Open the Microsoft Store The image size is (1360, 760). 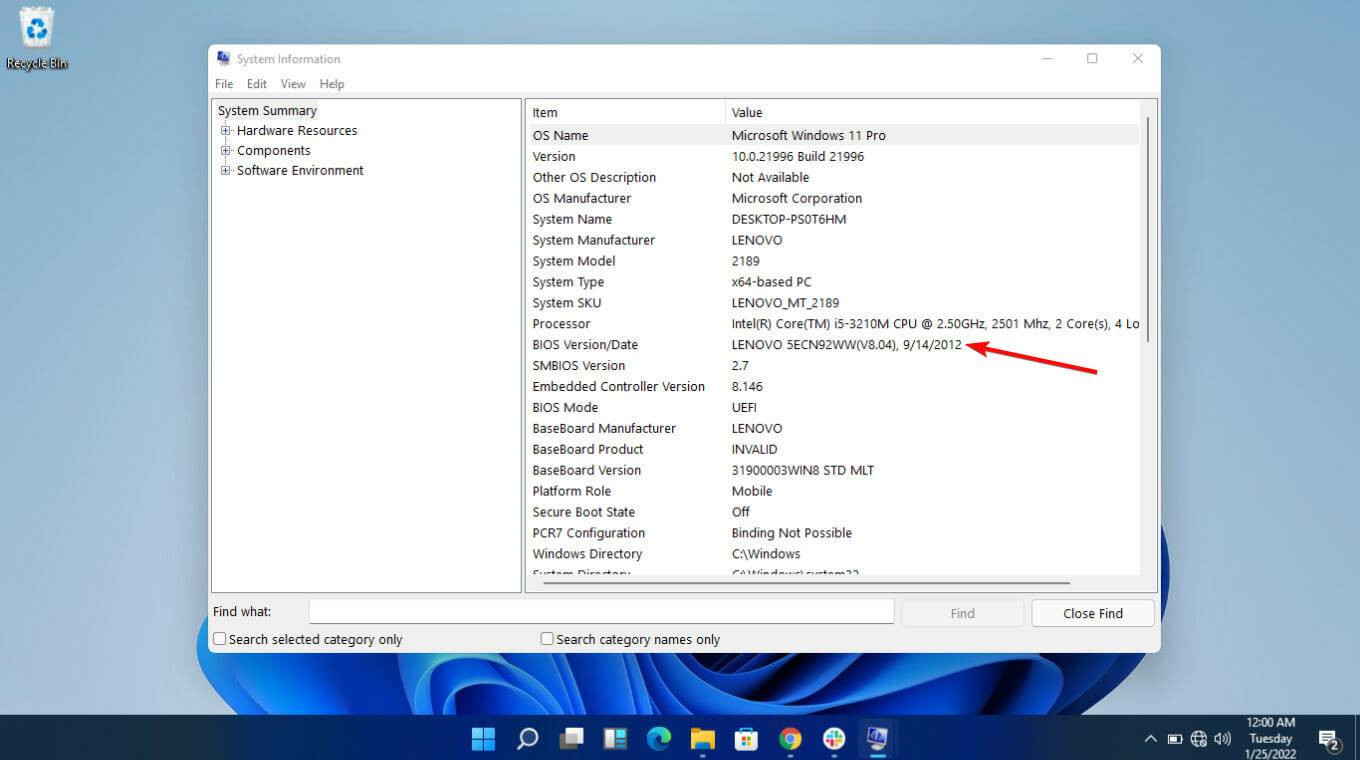(746, 738)
